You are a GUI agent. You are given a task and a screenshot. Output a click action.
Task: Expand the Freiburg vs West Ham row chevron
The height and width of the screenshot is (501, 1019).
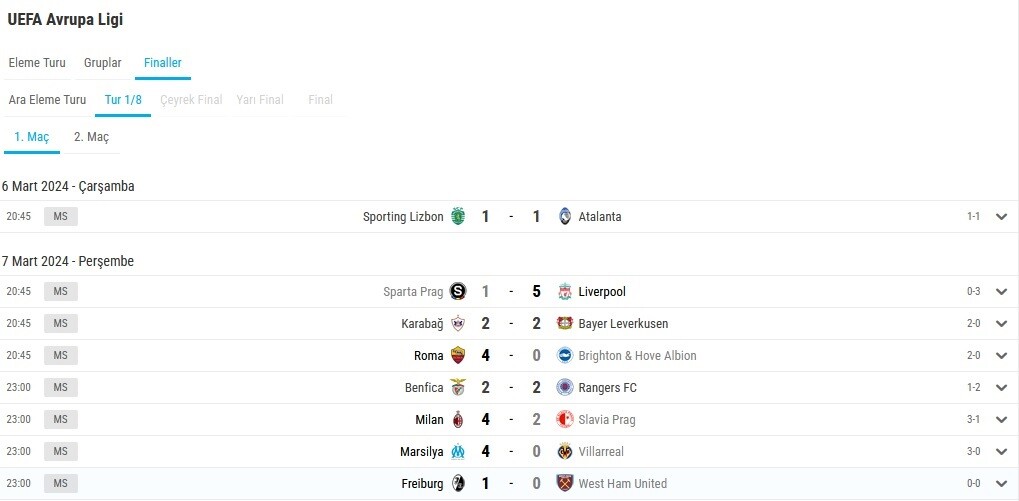[1001, 483]
